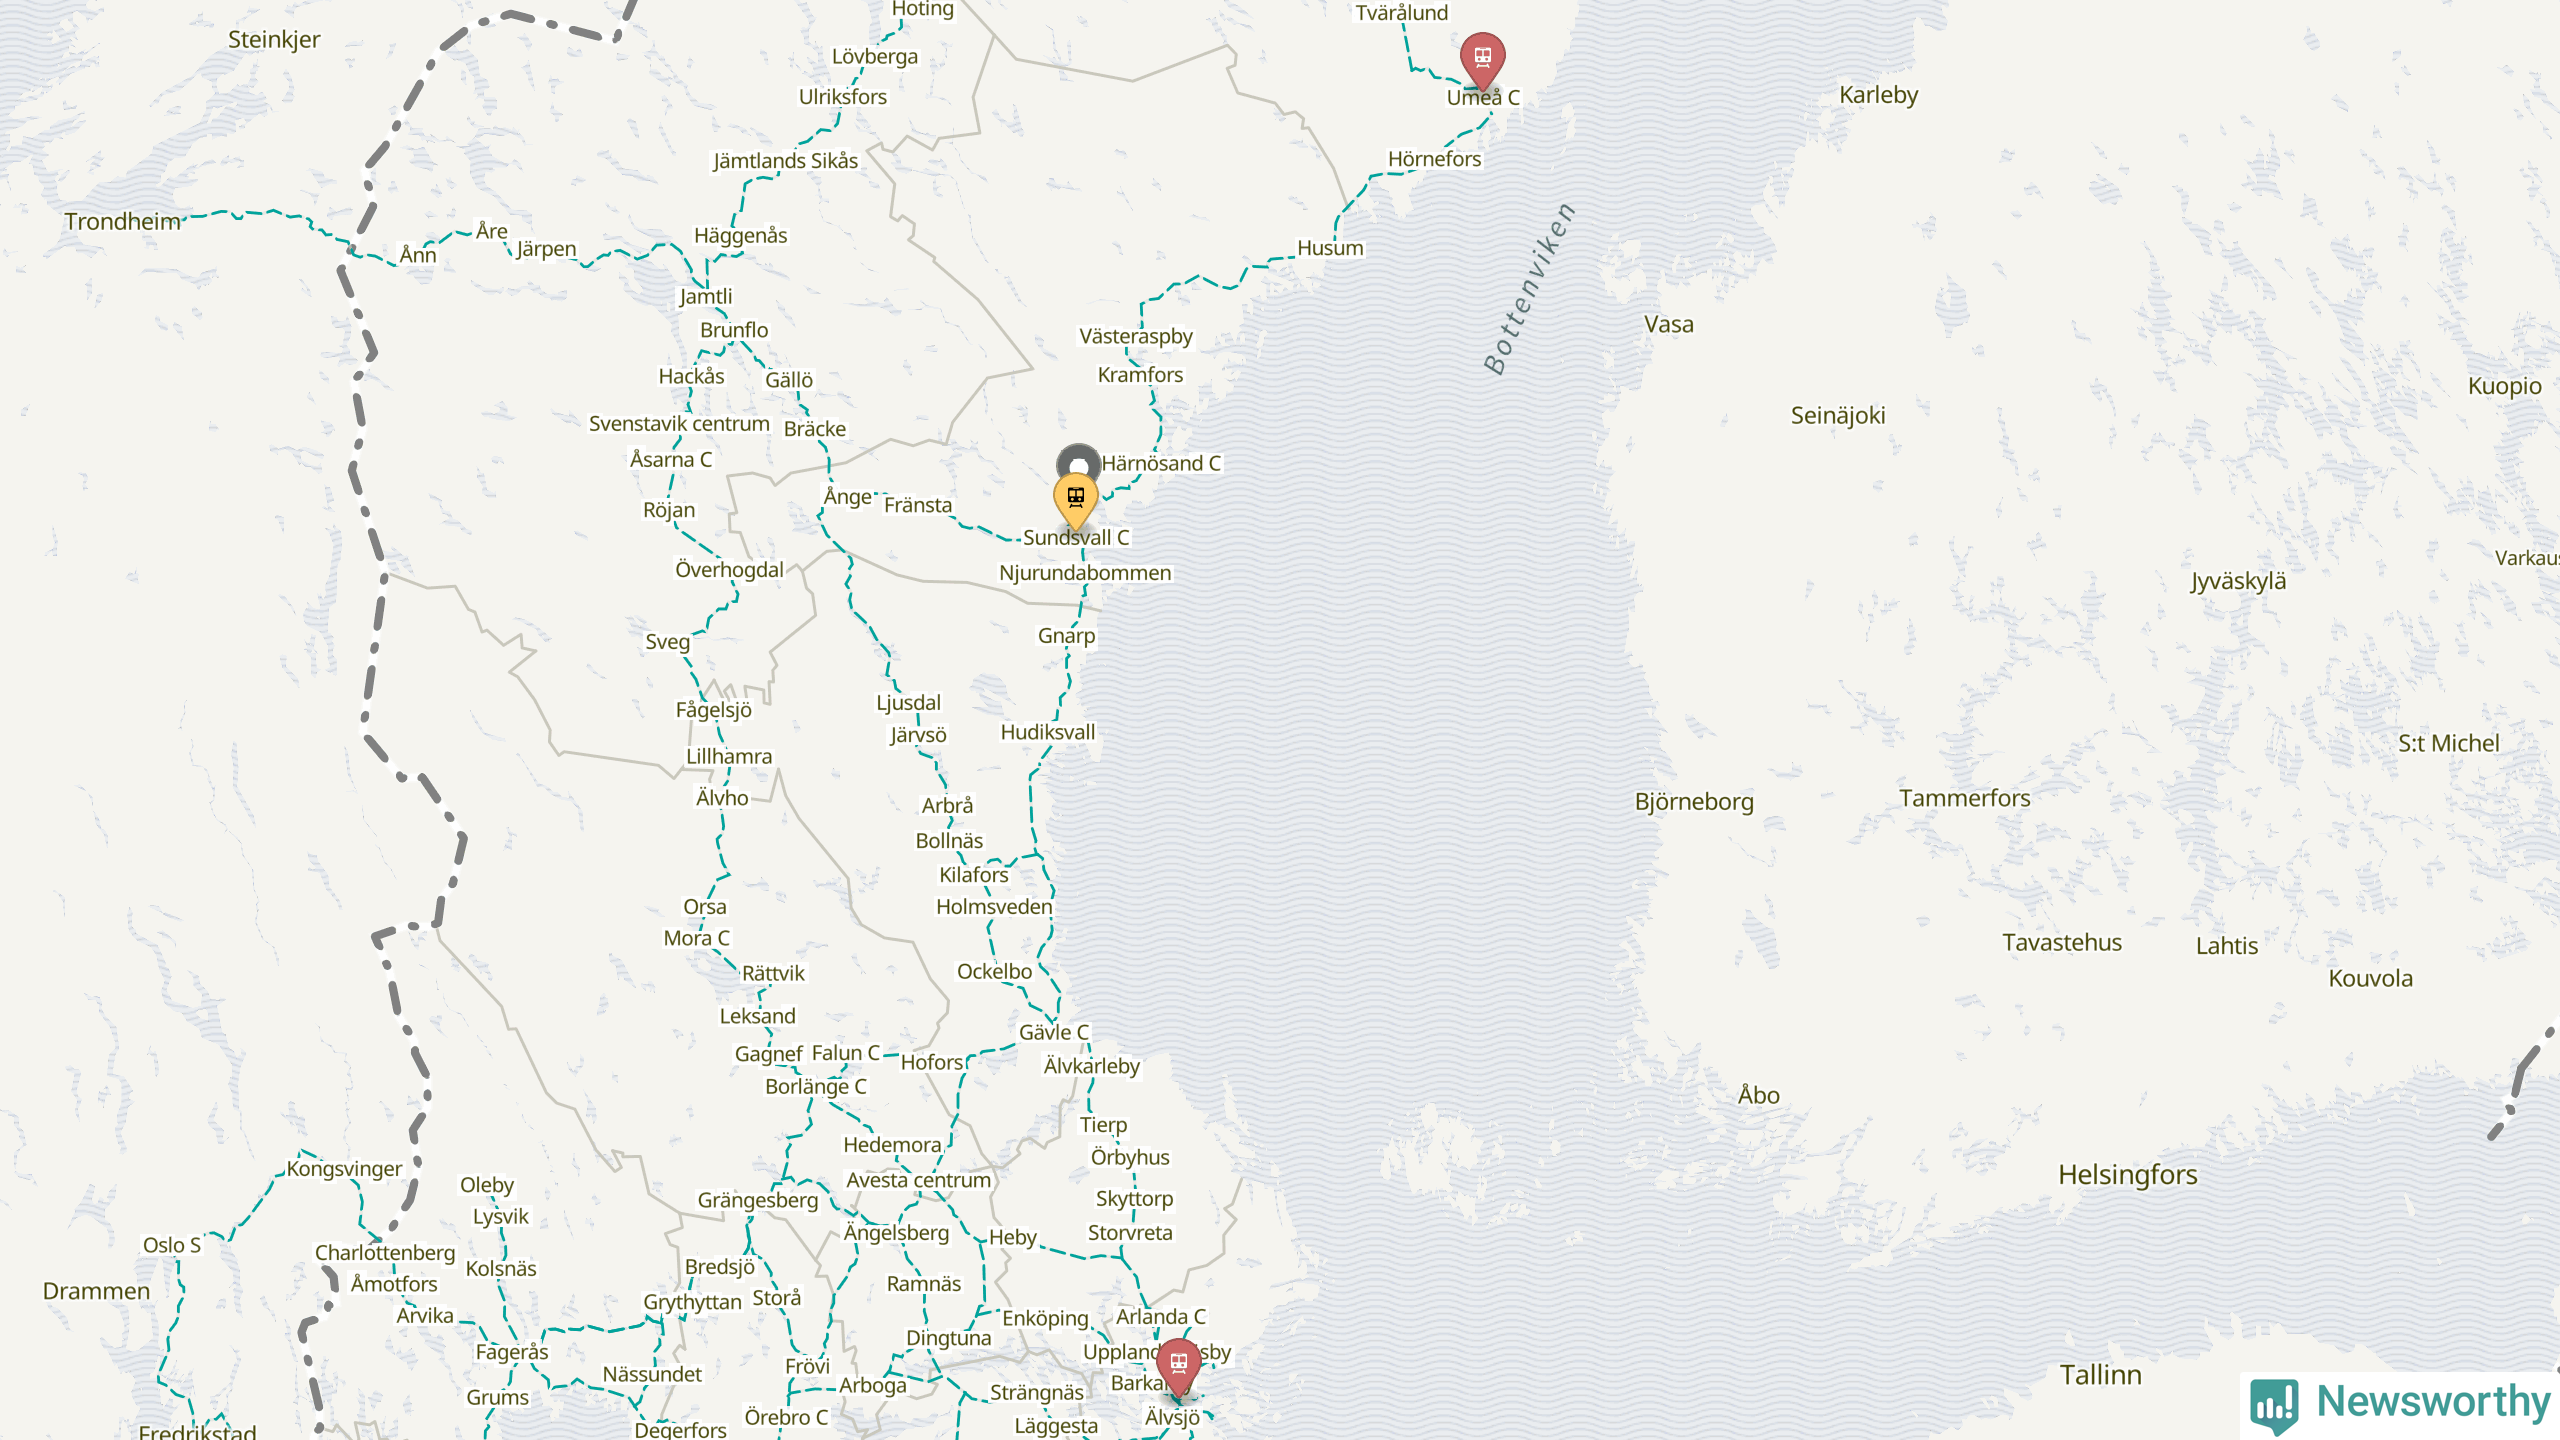Click the Arlanda C station label

[1161, 1317]
